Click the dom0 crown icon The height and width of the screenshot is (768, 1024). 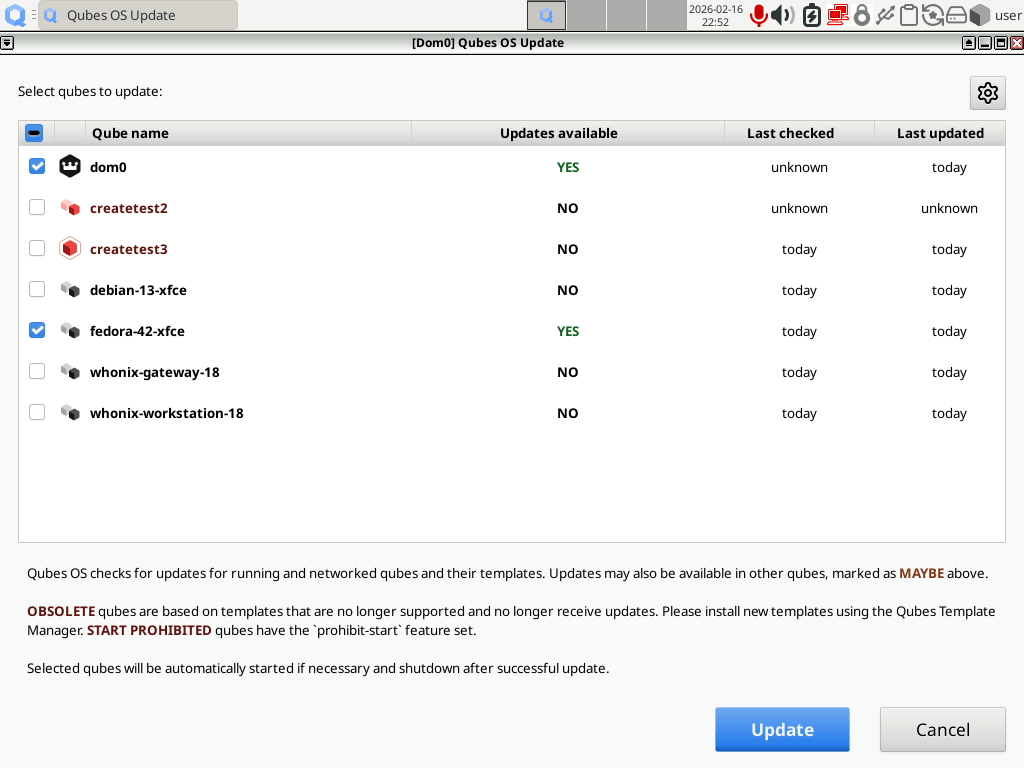pyautogui.click(x=70, y=167)
